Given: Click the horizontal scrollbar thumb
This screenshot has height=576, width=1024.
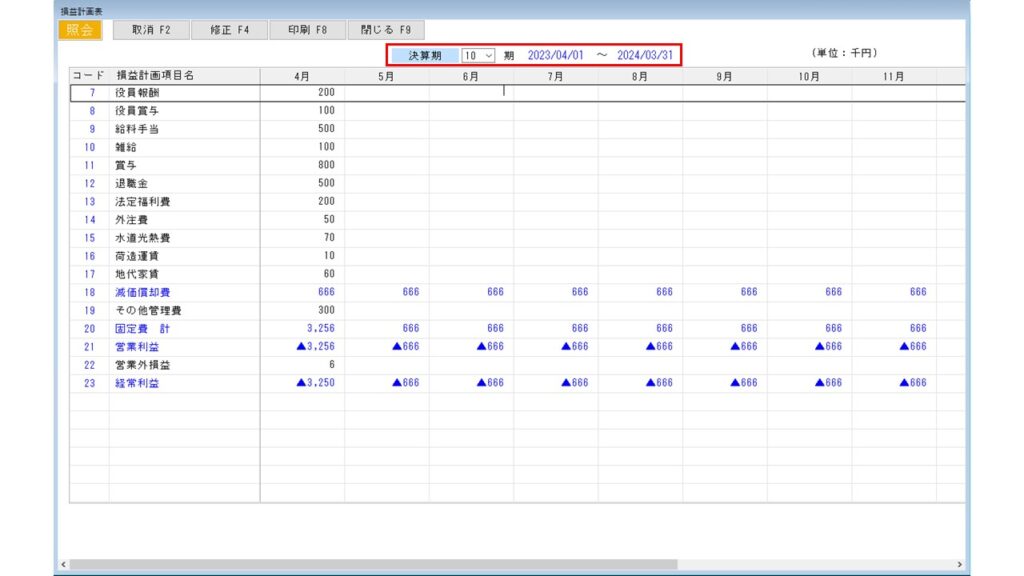Looking at the screenshot, I should pos(374,564).
